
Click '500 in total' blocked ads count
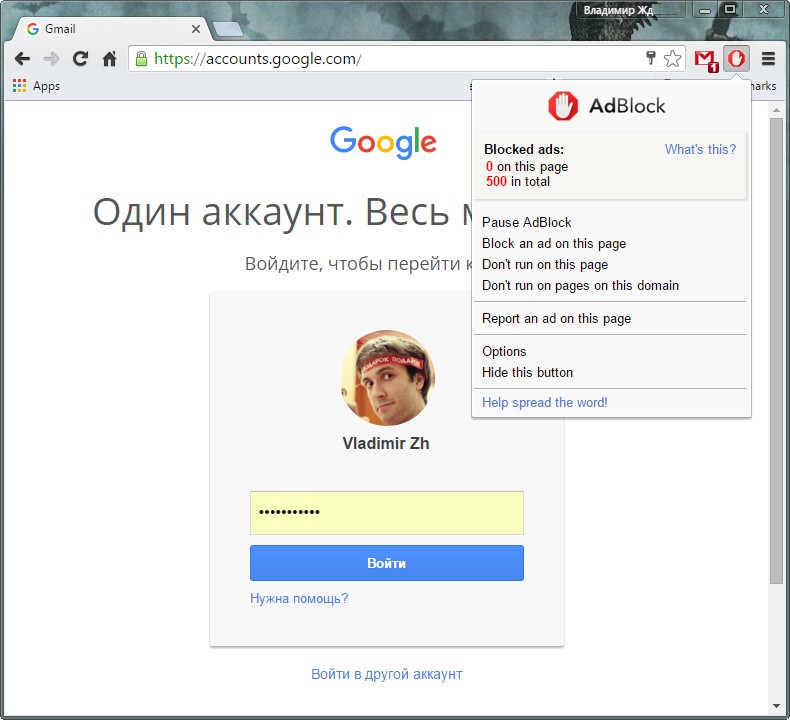tap(518, 181)
